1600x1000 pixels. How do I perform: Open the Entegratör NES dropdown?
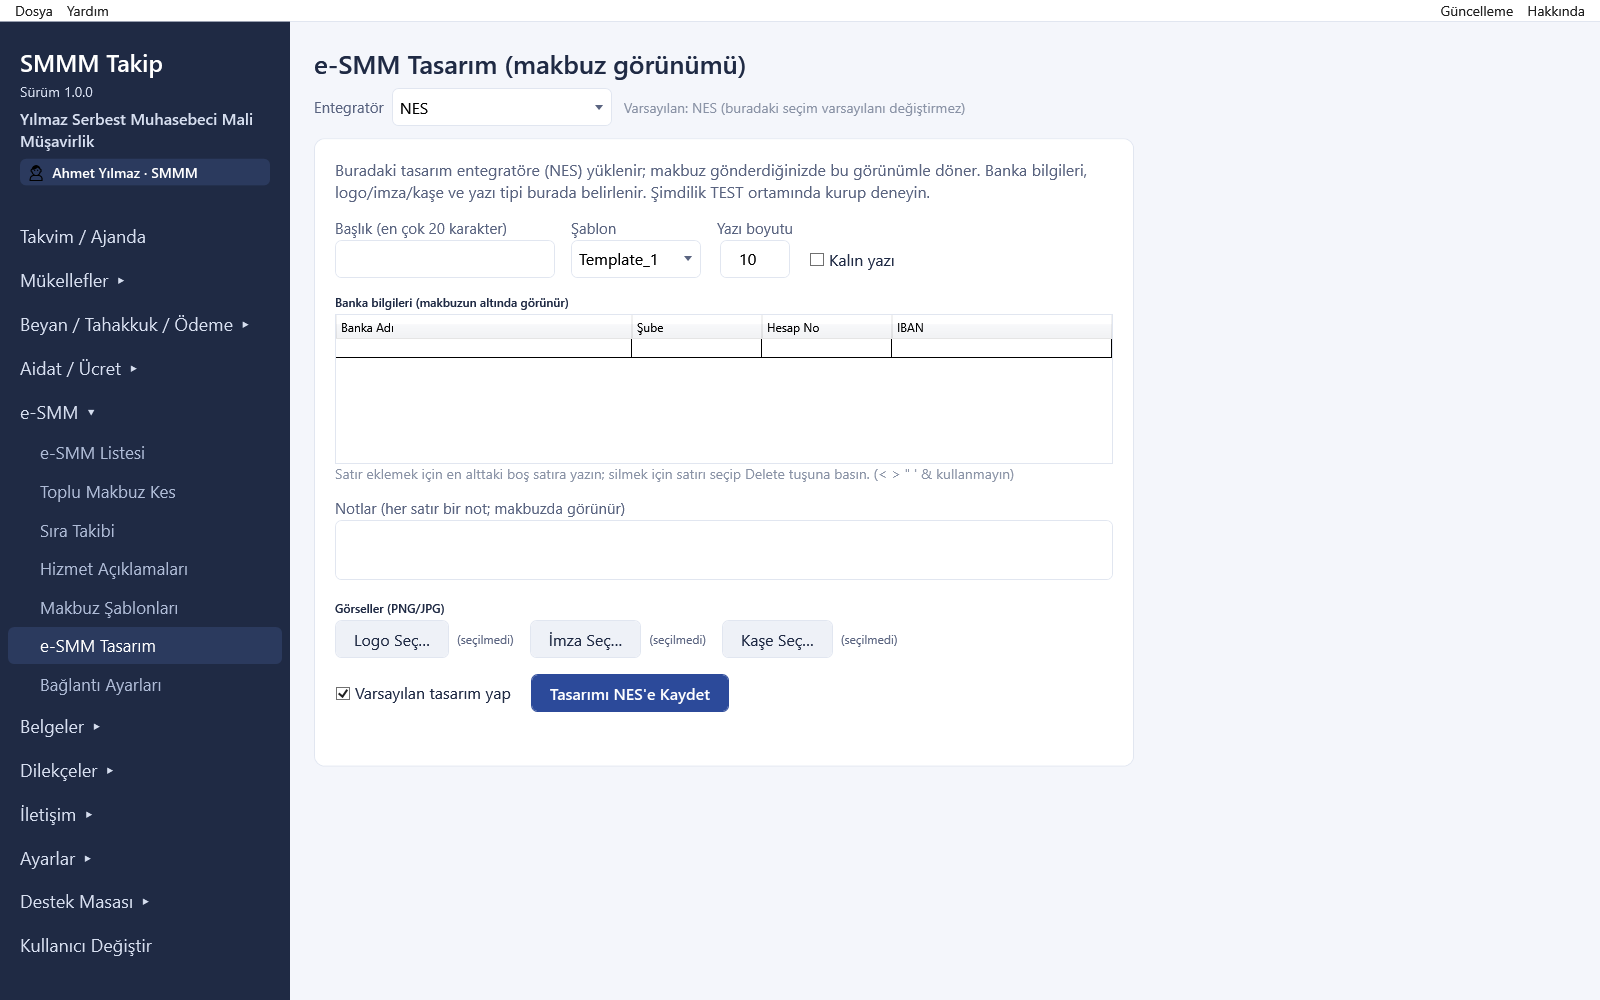501,108
